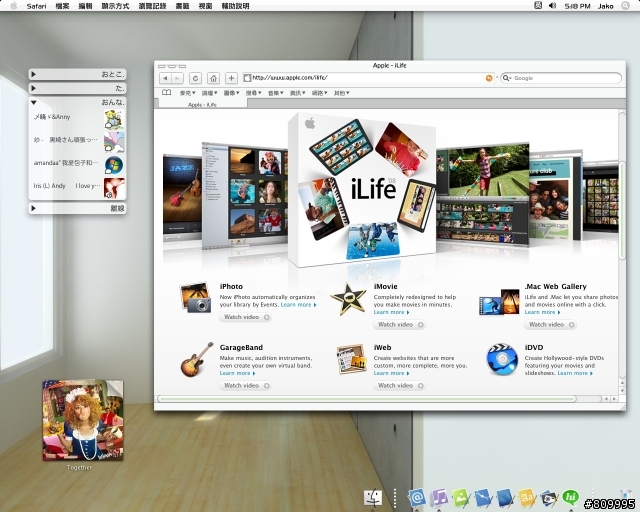Image resolution: width=640 pixels, height=512 pixels.
Task: Click the .Mac Web Gallery icon
Action: 499,302
